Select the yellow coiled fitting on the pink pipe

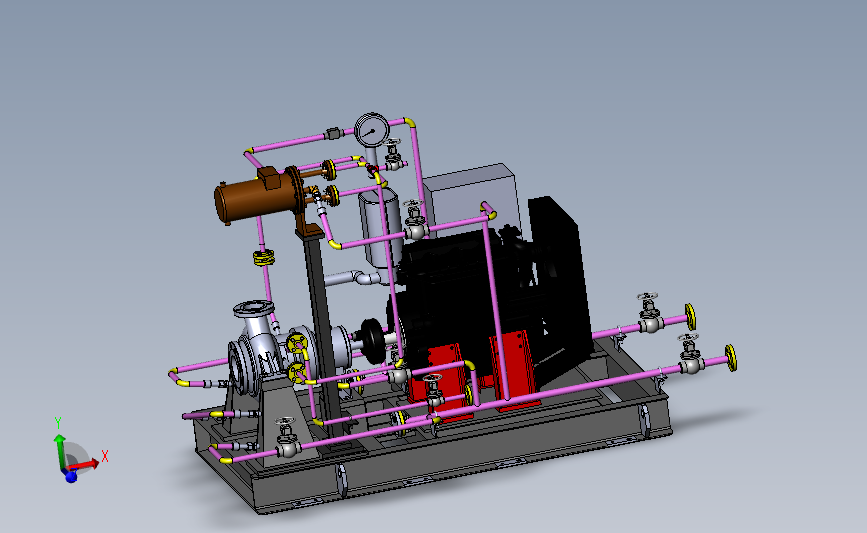(x=264, y=258)
